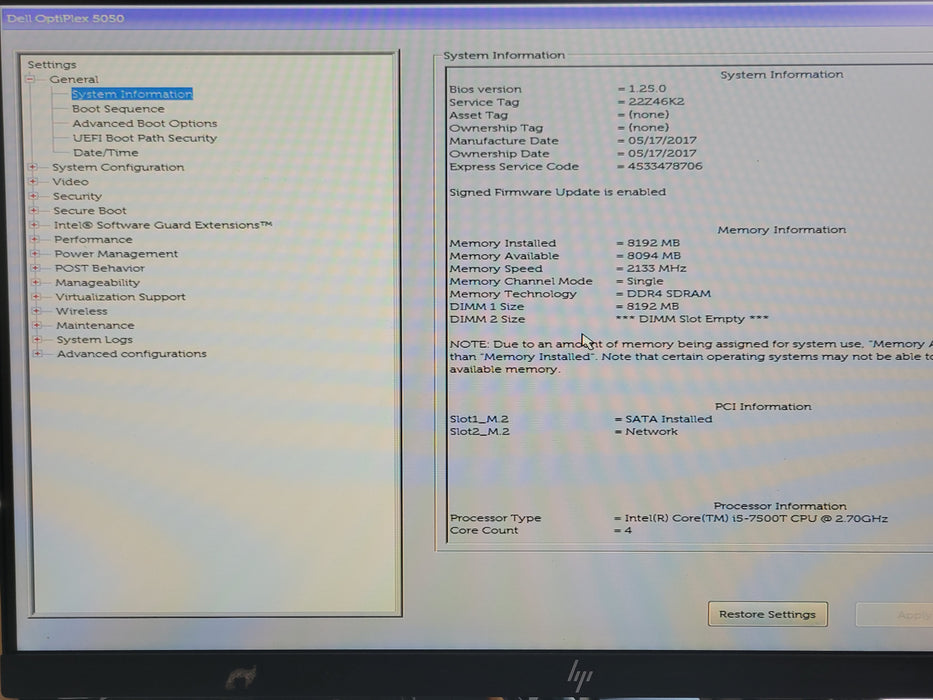Viewport: 933px width, 700px height.
Task: Select the Virtualization Support label
Action: [x=121, y=296]
